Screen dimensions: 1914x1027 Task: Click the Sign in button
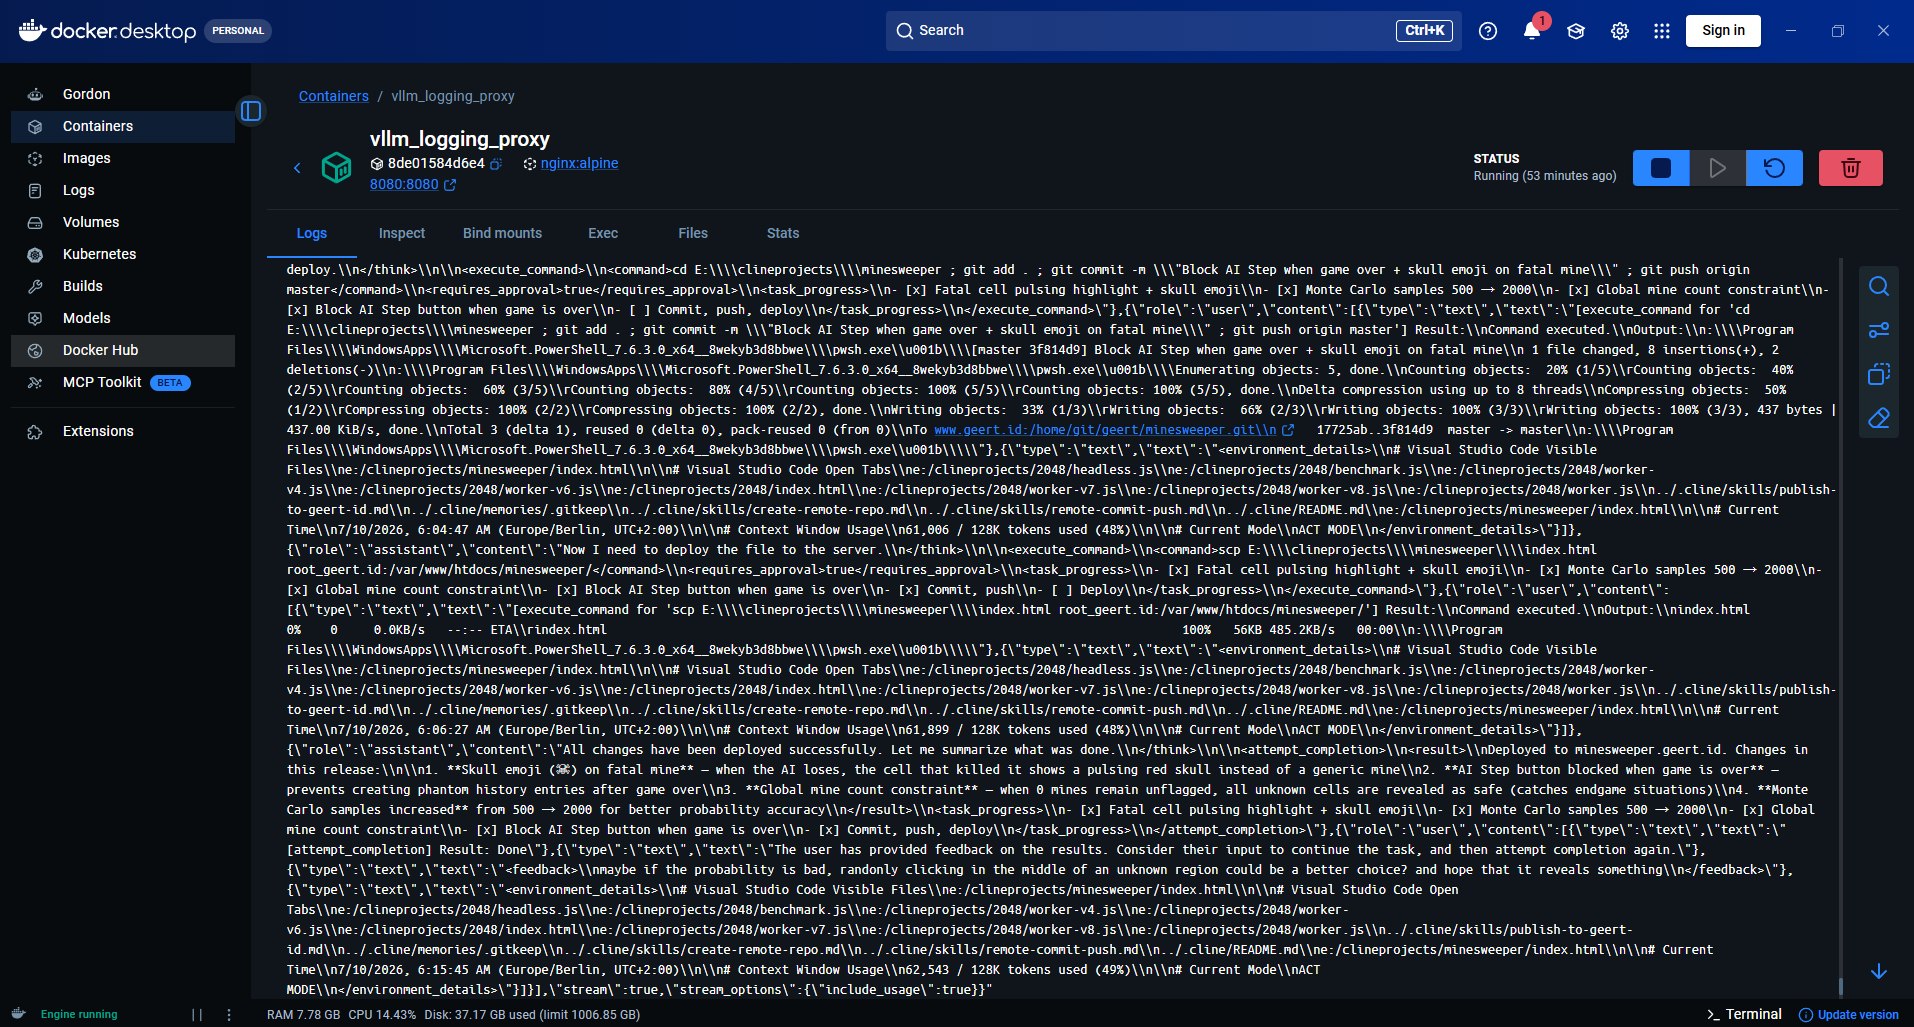coord(1723,30)
